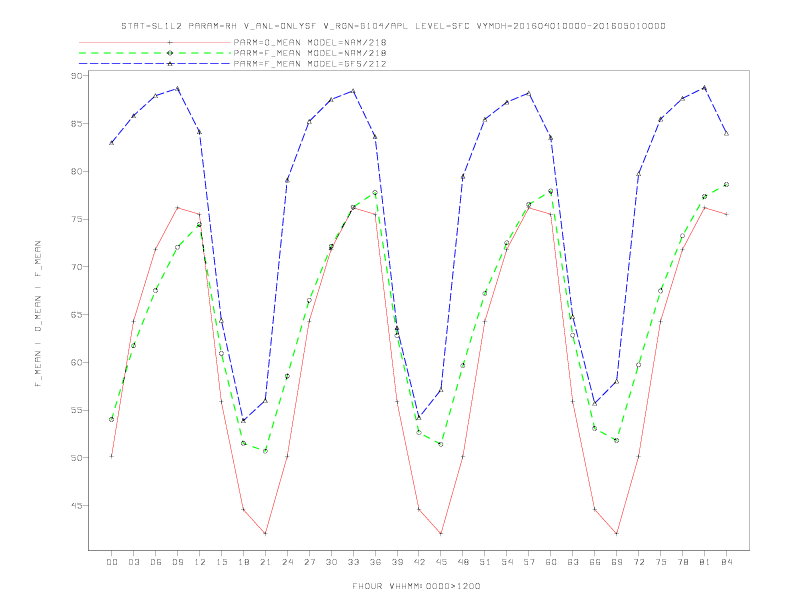The height and width of the screenshot is (612, 792).
Task: Click the y-axis tick label 65
Action: click(x=76, y=315)
